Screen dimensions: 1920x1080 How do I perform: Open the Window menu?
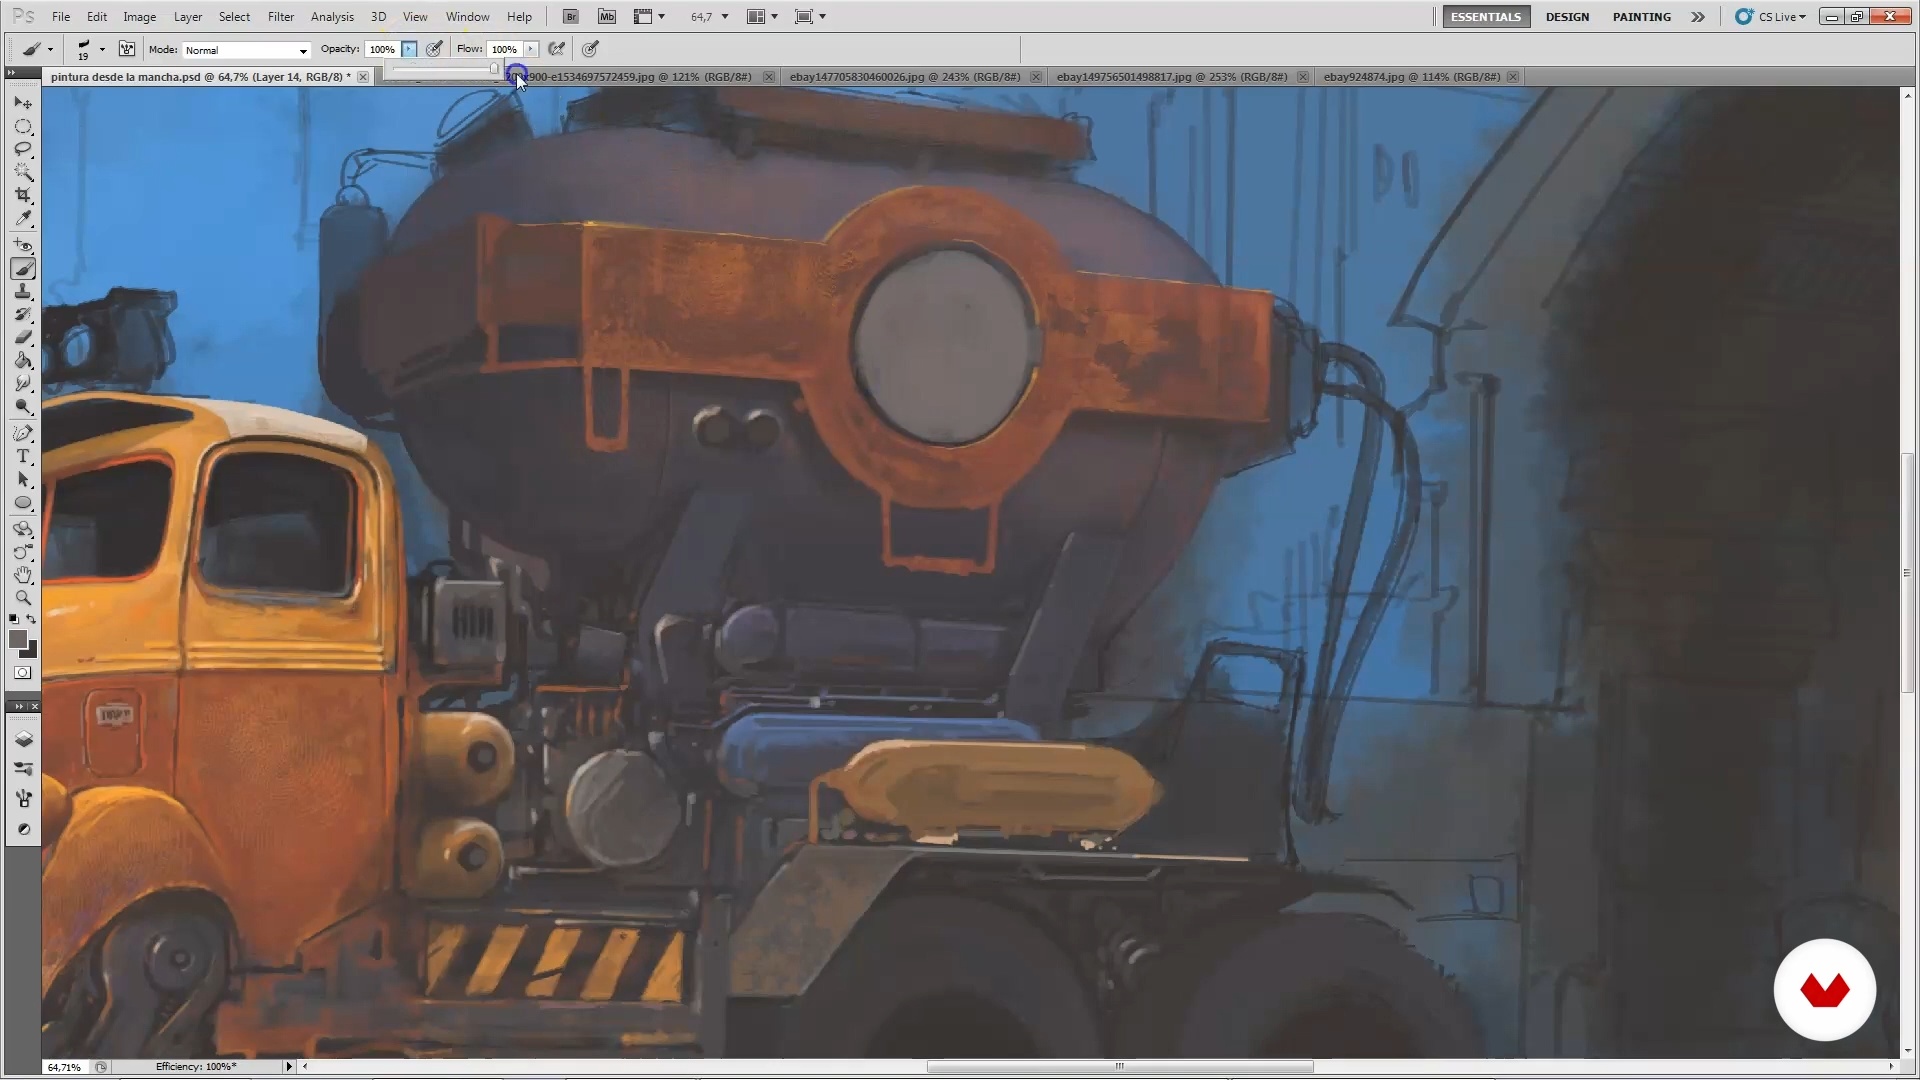pos(467,17)
